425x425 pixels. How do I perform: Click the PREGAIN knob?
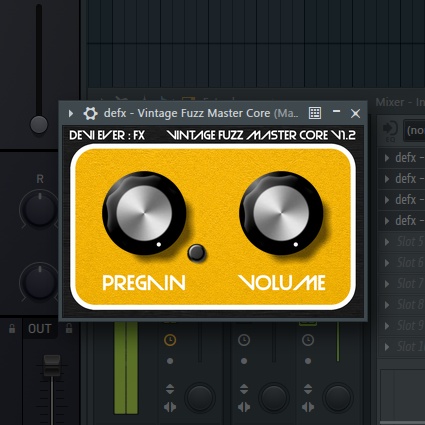[x=144, y=213]
